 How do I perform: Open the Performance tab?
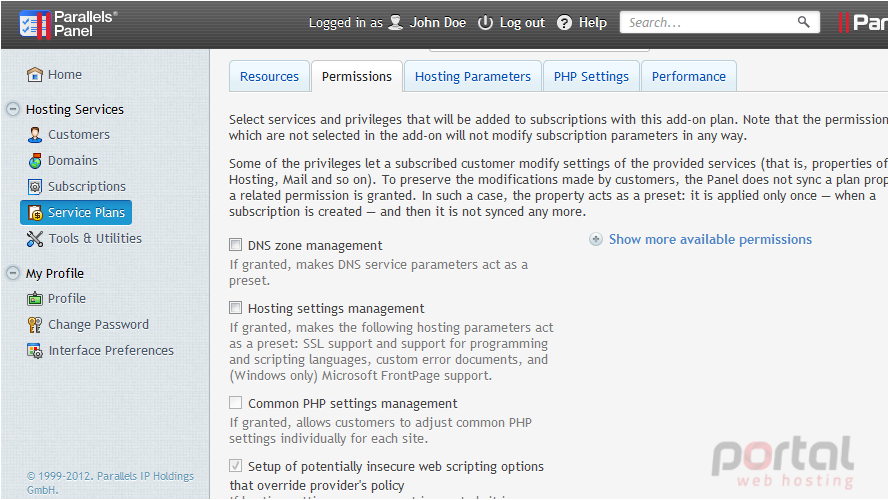688,77
